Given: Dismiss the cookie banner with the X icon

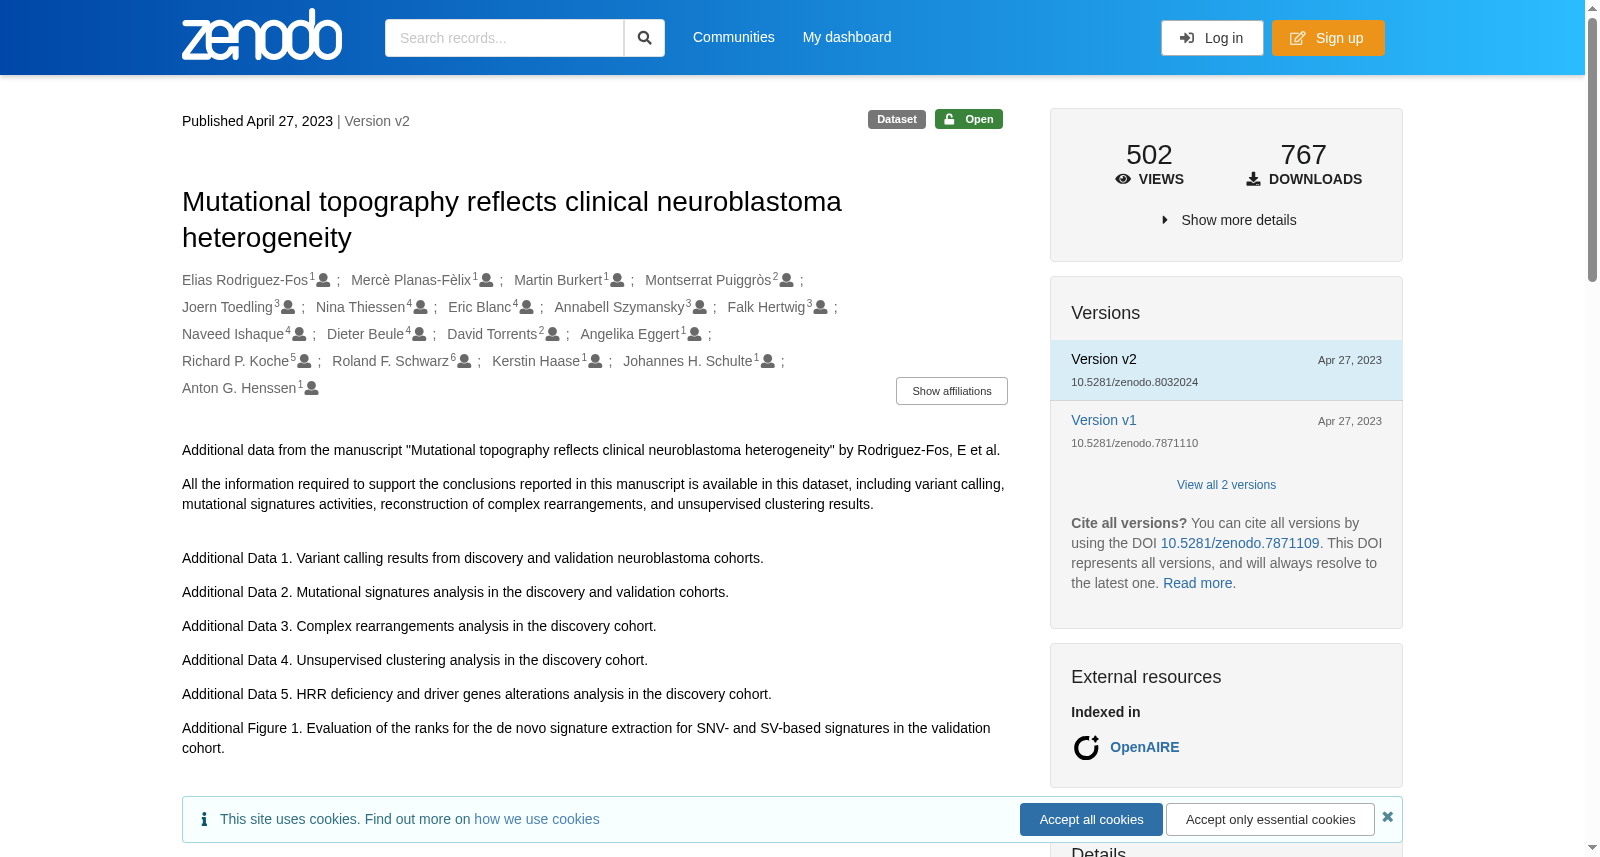Looking at the screenshot, I should (x=1387, y=817).
